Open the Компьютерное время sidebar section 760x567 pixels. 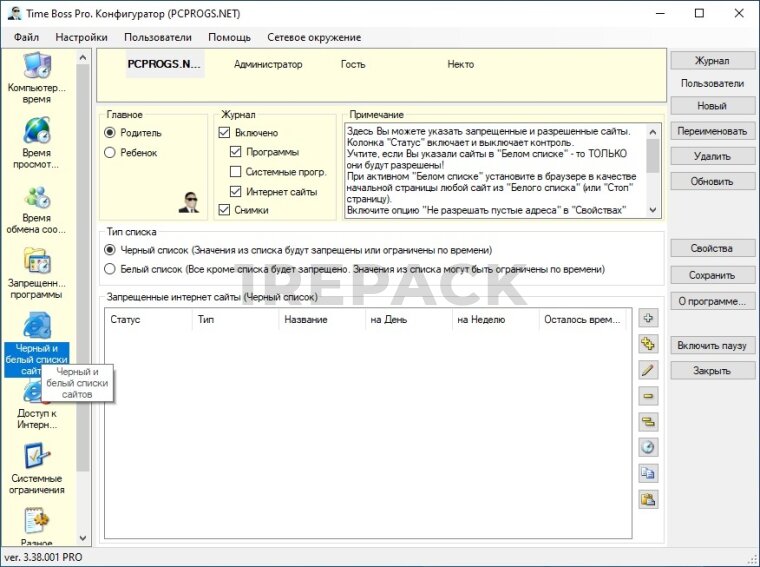point(37,78)
